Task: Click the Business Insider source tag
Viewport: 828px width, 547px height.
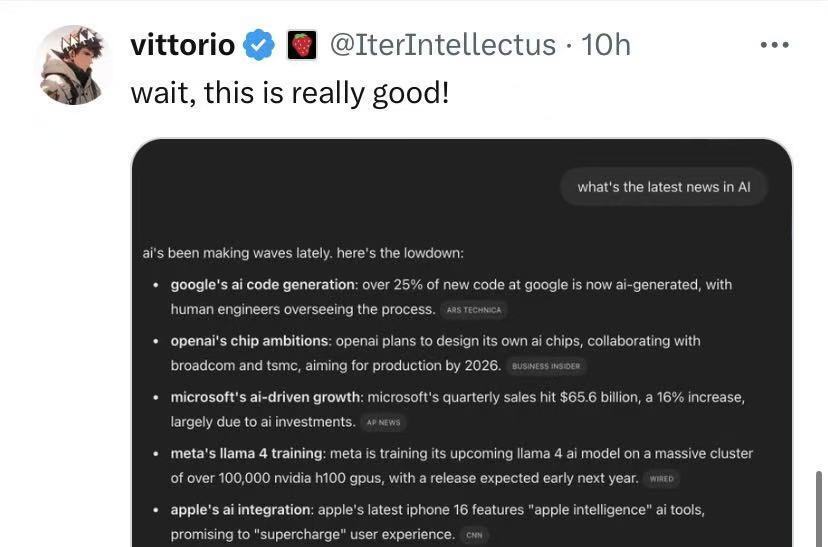Action: (x=546, y=366)
